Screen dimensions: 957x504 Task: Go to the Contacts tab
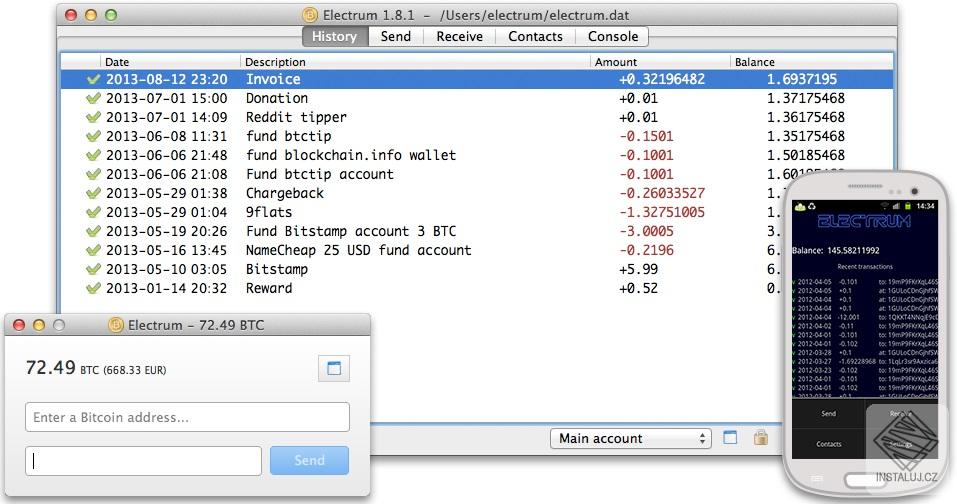pyautogui.click(x=535, y=37)
